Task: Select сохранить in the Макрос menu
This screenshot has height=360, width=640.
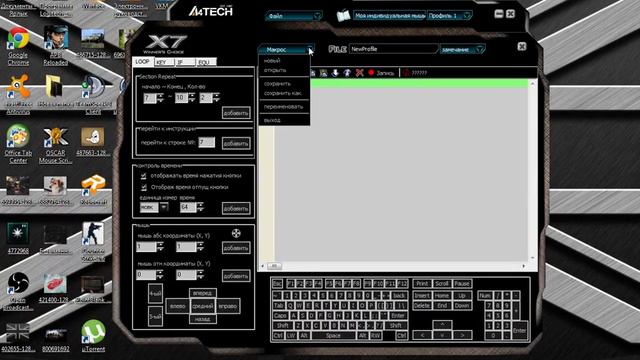Action: pyautogui.click(x=277, y=84)
